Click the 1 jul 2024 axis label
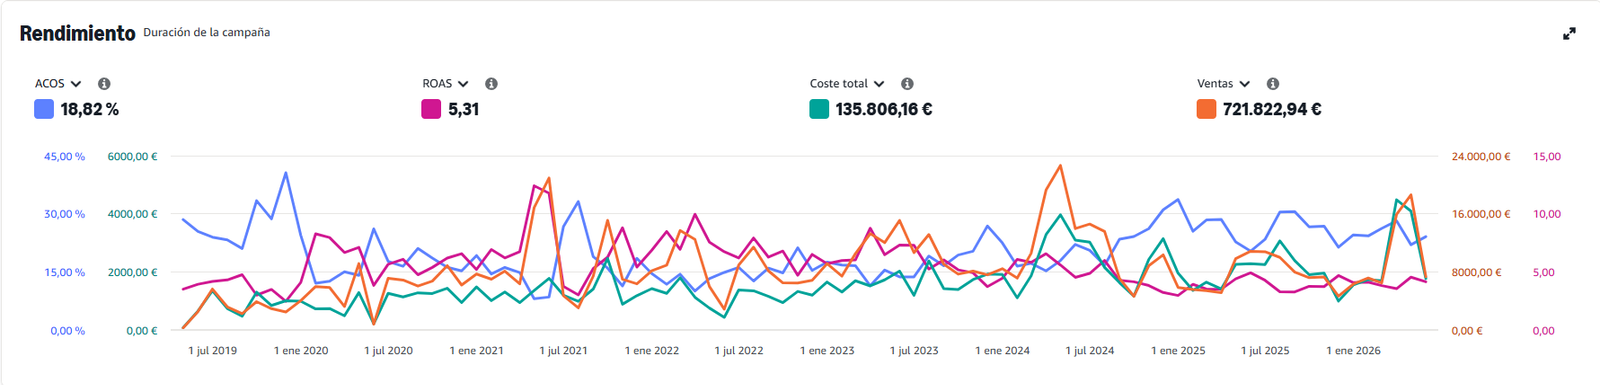Screen dimensions: 1600x385 tap(1090, 351)
